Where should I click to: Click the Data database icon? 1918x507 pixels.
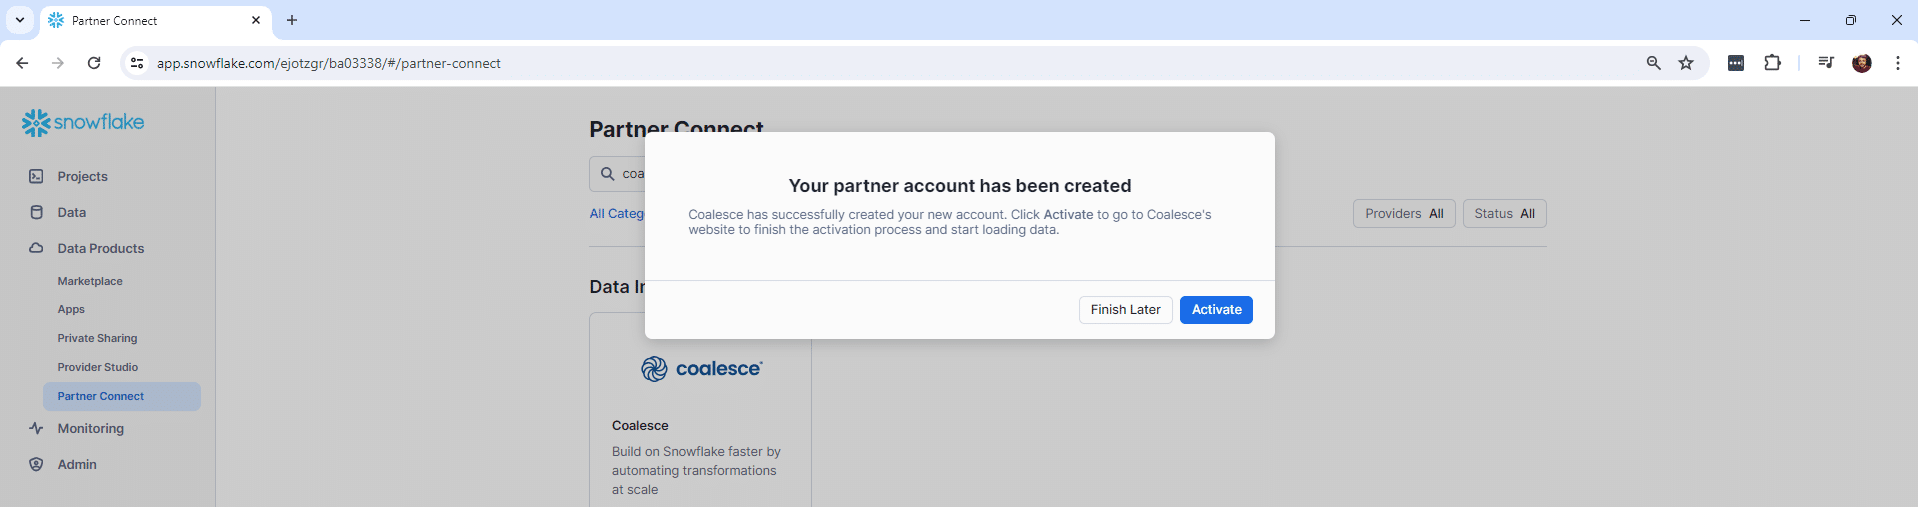[x=36, y=212]
